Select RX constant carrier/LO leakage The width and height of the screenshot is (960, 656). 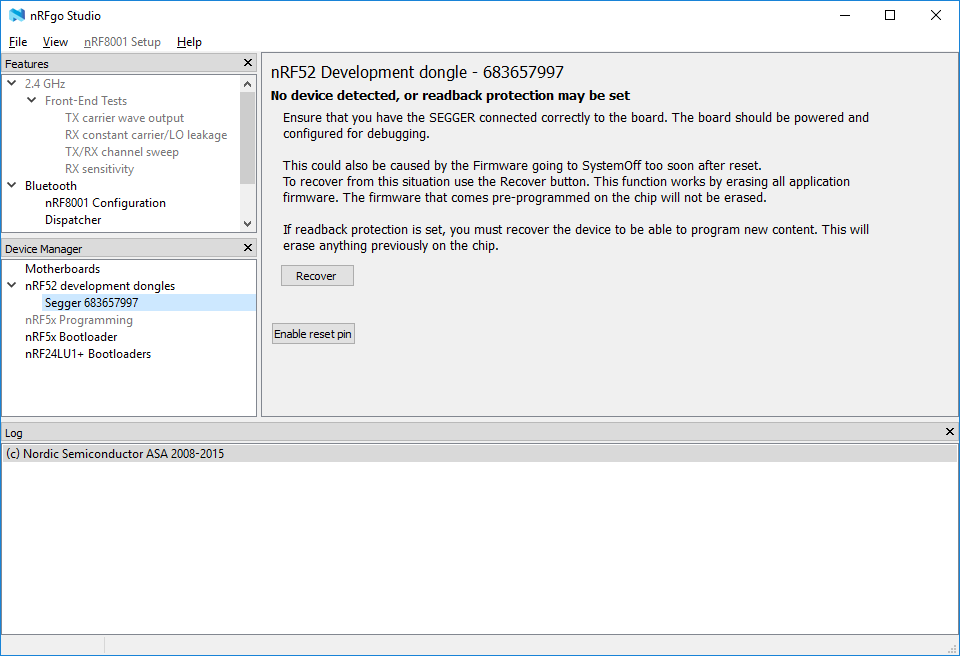point(146,135)
